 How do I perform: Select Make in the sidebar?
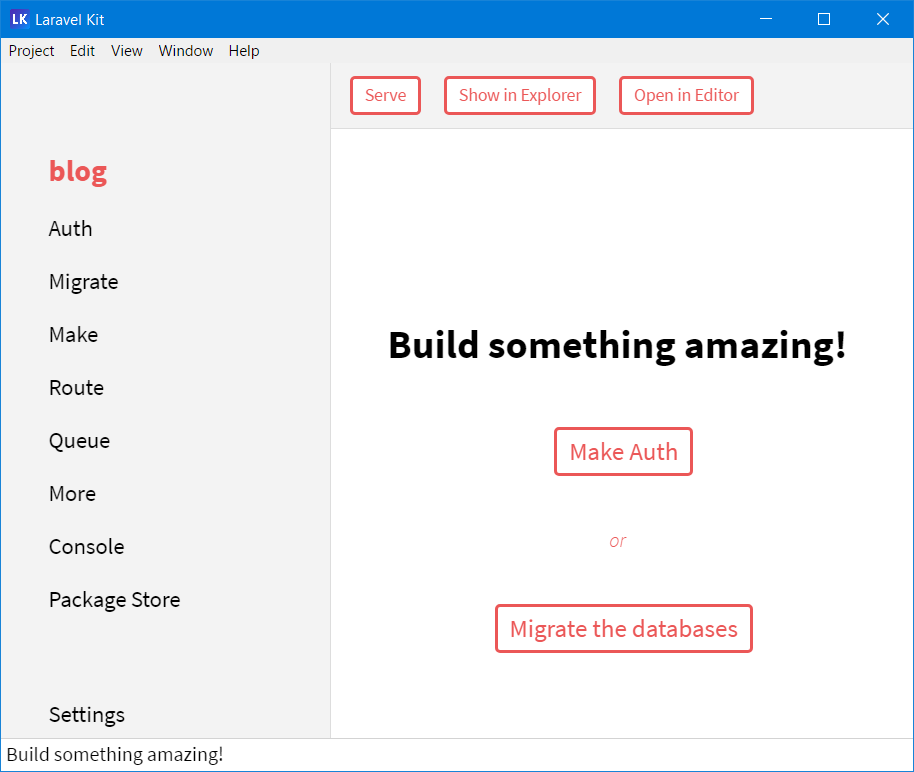click(74, 335)
